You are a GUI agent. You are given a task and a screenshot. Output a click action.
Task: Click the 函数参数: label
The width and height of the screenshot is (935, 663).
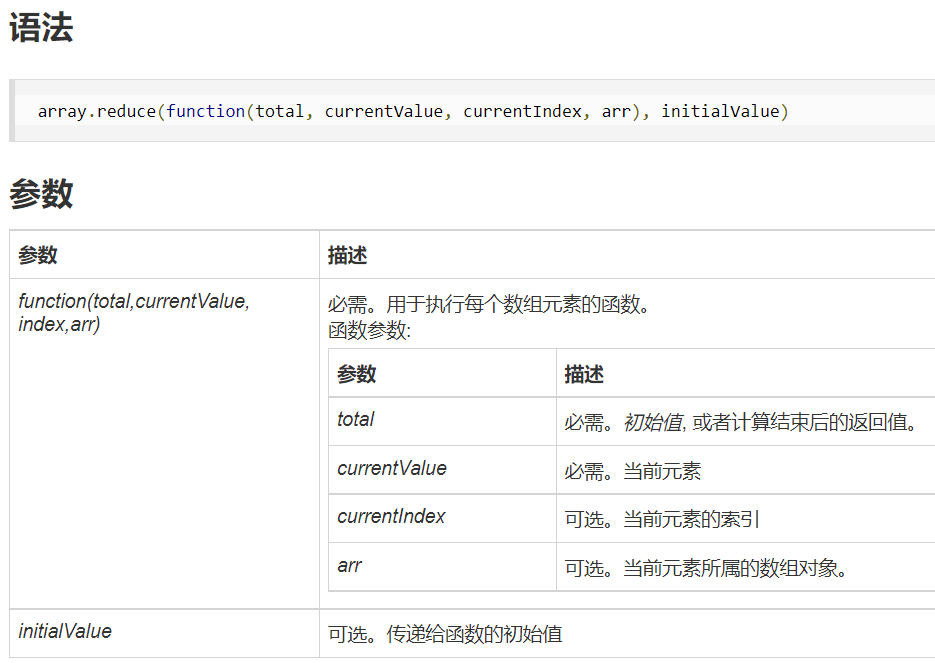coord(369,331)
